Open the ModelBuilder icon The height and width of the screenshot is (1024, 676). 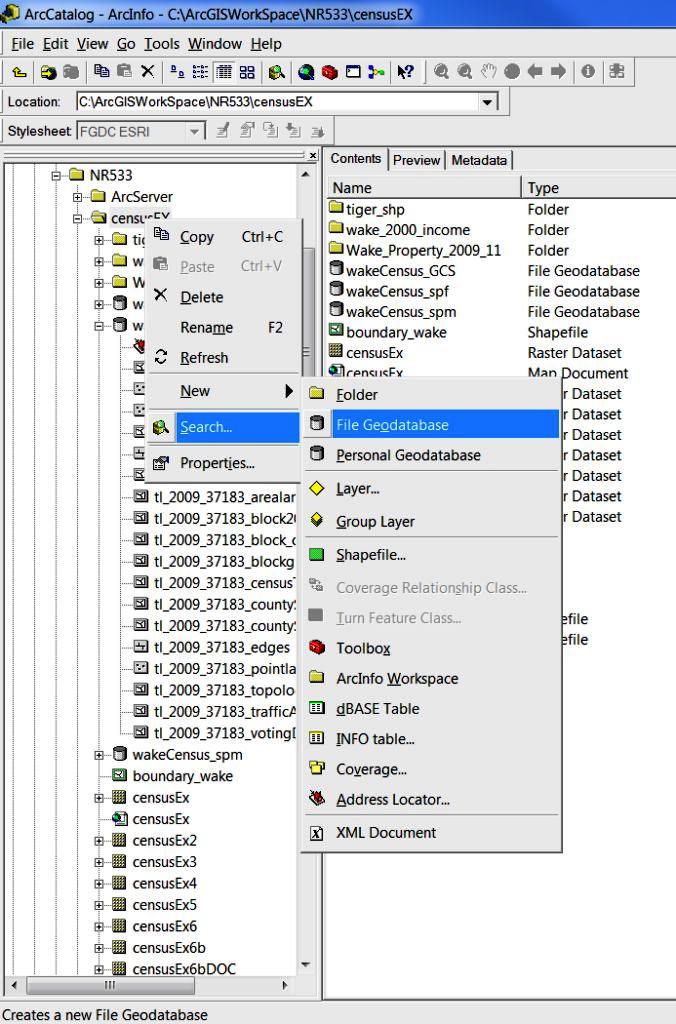376,72
